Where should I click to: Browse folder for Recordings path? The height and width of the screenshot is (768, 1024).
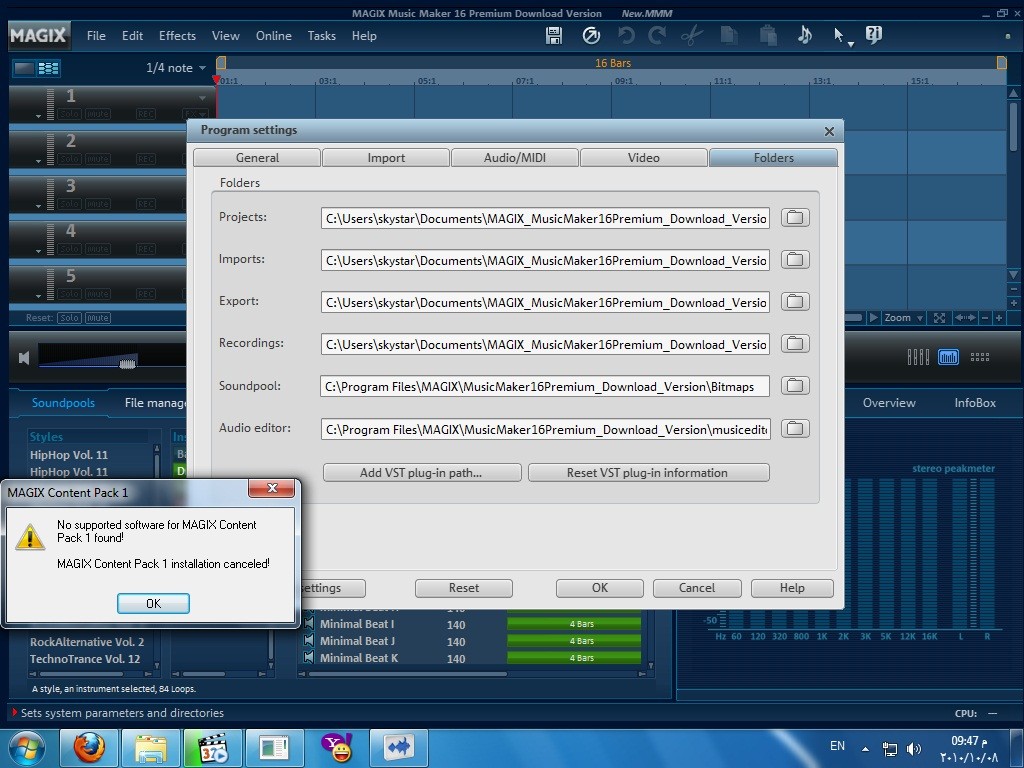click(x=795, y=344)
